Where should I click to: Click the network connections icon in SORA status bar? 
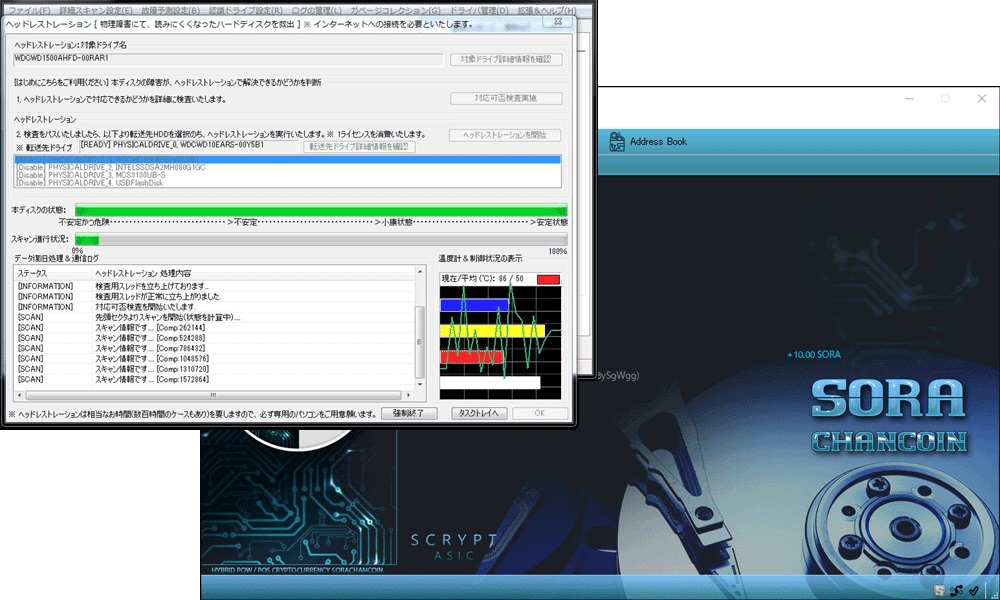point(956,591)
